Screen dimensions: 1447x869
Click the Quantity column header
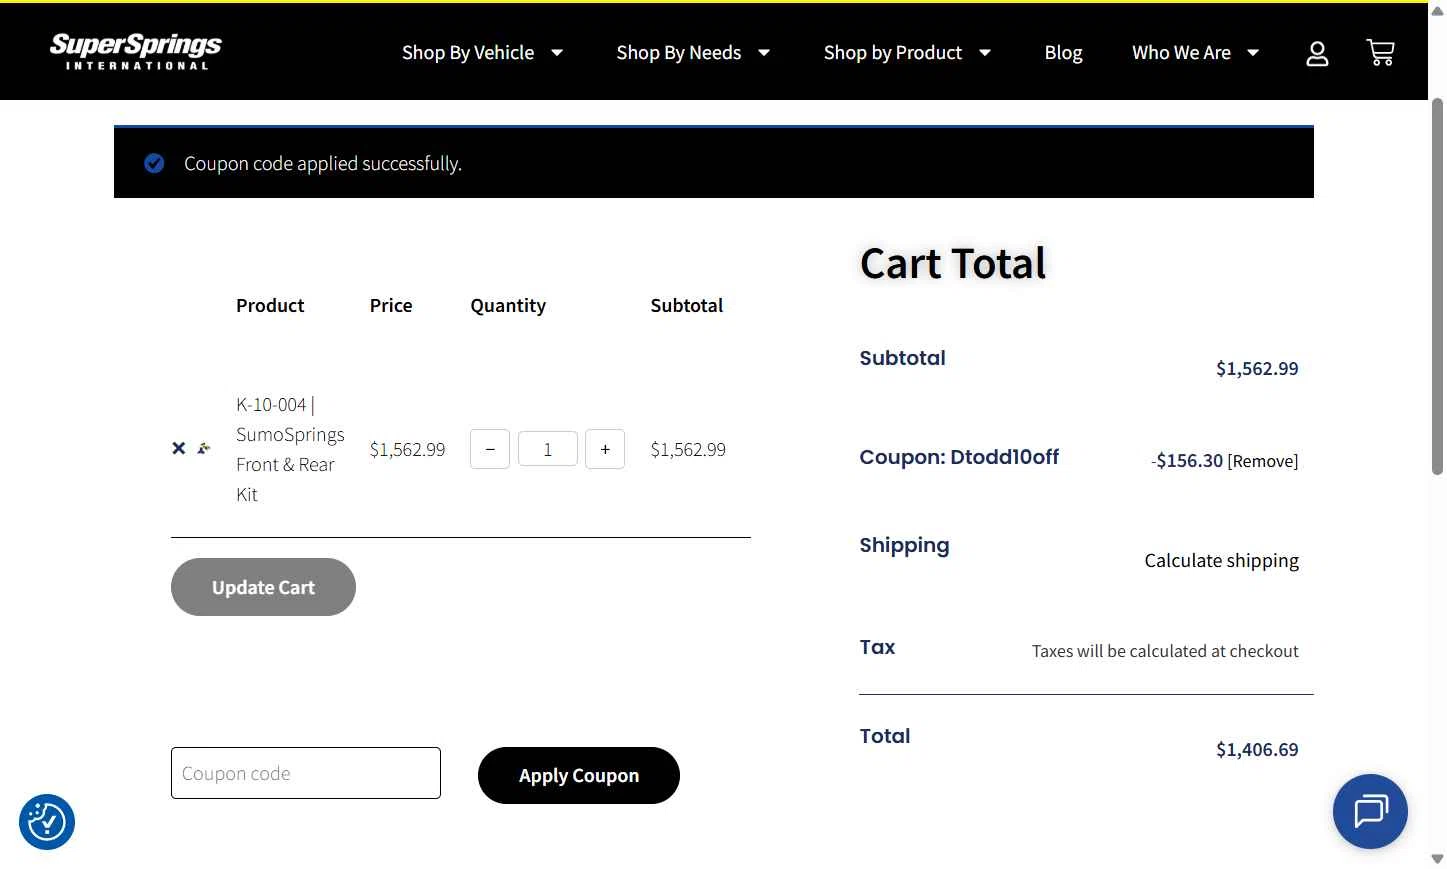point(508,305)
